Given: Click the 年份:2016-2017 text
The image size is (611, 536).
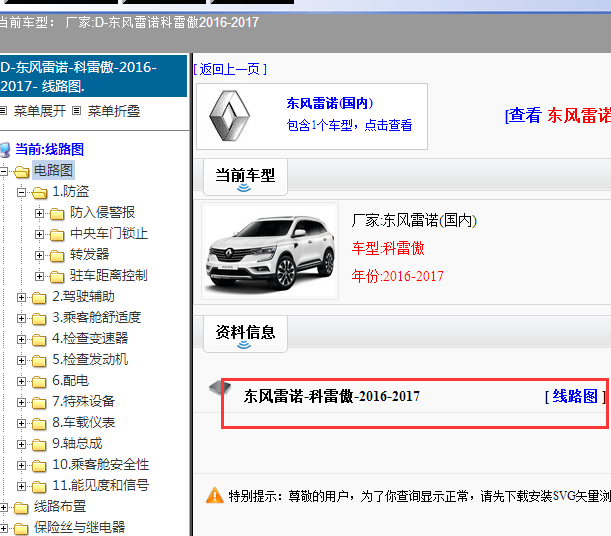Looking at the screenshot, I should pos(397,277).
